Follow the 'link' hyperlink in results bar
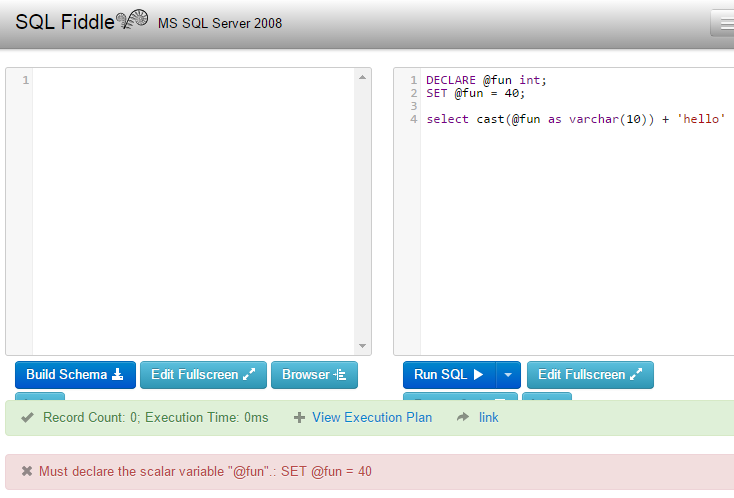This screenshot has width=734, height=498. coord(488,417)
